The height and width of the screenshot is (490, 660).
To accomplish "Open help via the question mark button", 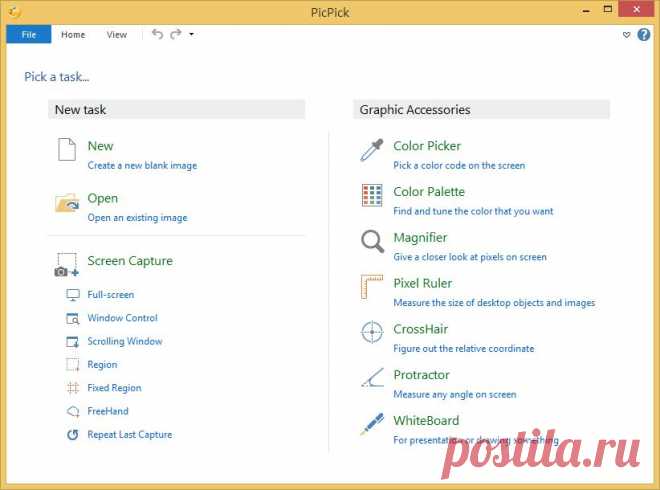I will click(x=644, y=35).
